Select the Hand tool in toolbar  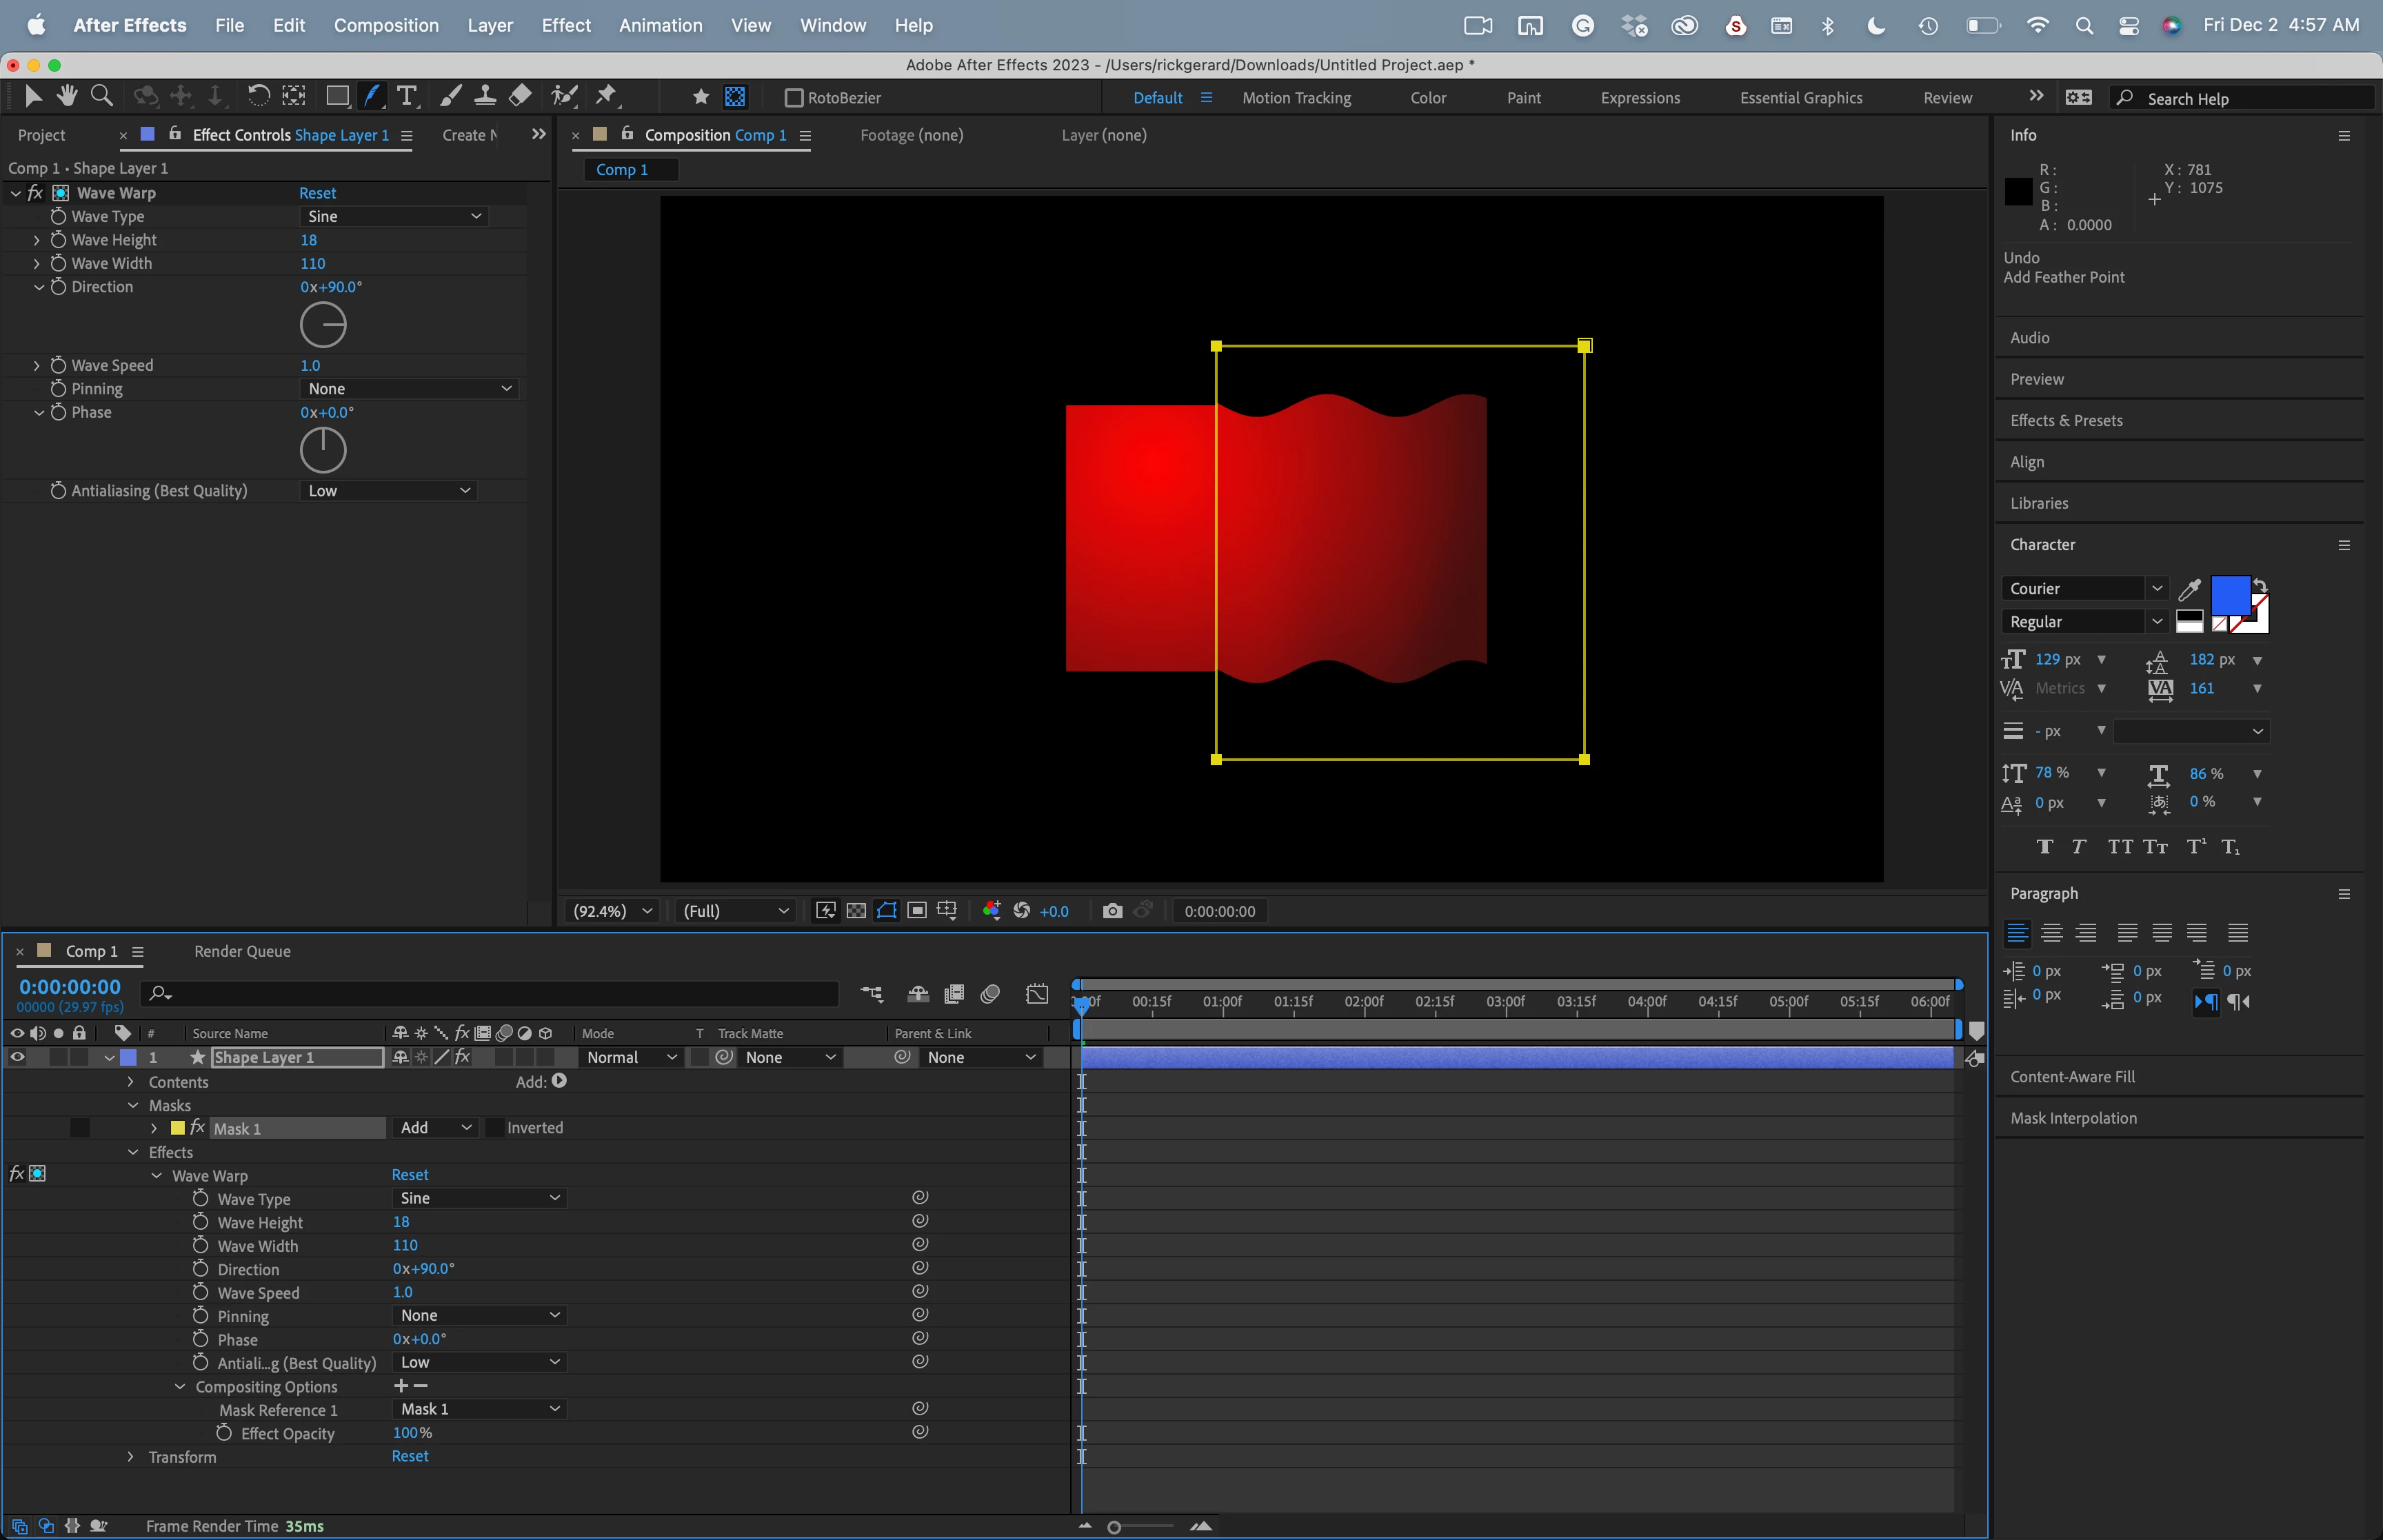point(67,96)
